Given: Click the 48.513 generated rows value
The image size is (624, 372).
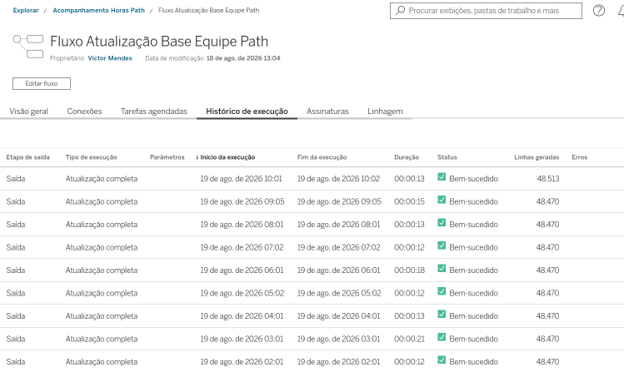Looking at the screenshot, I should 548,179.
